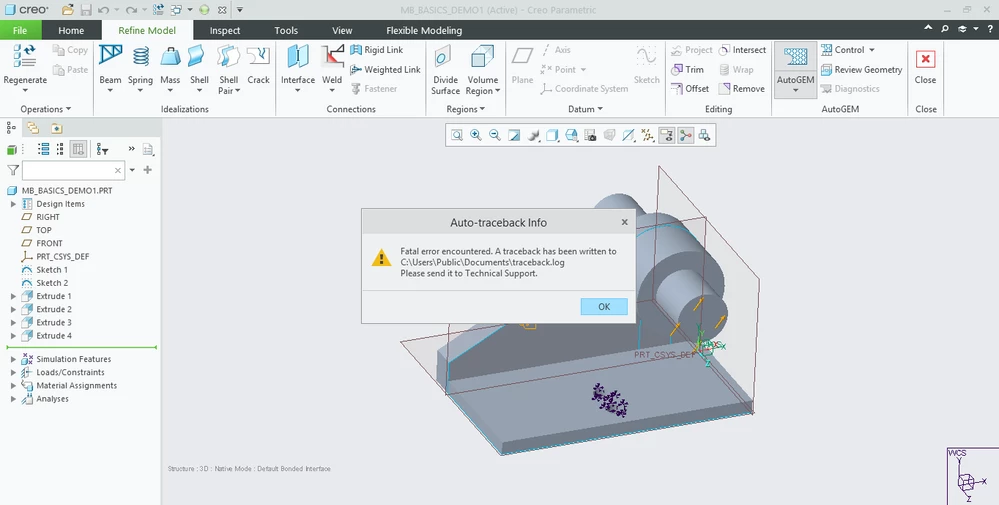
Task: Expand the Extrude 4 feature
Action: click(13, 336)
